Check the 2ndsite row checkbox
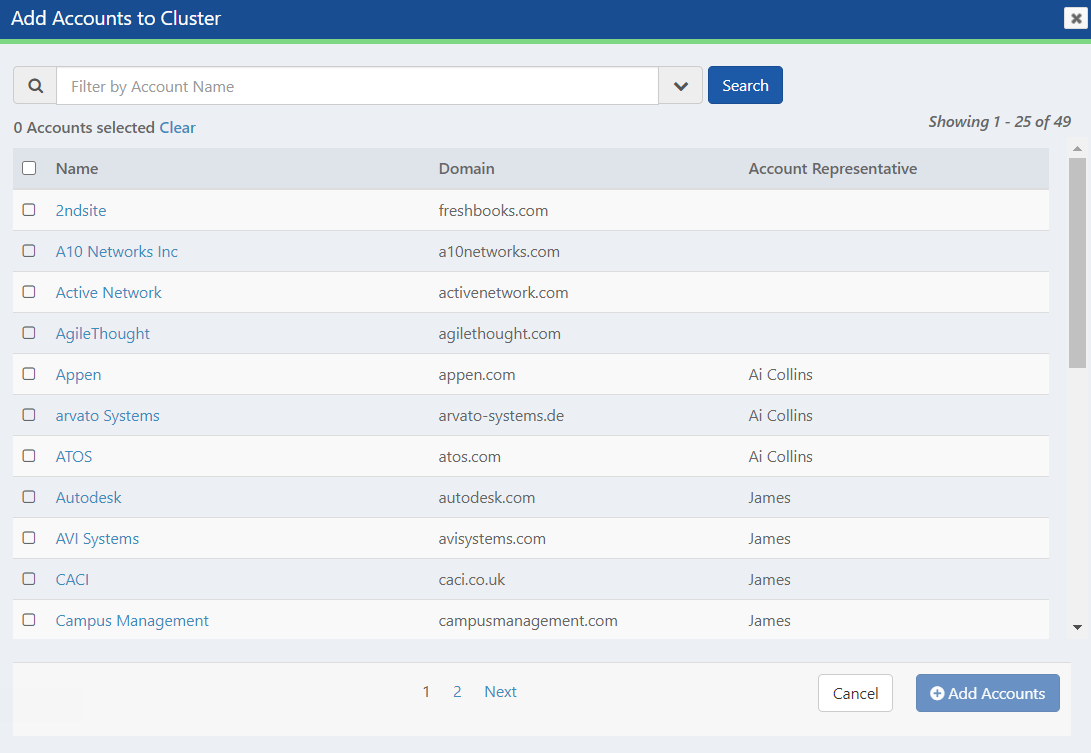Viewport: 1091px width, 753px height. click(x=29, y=209)
